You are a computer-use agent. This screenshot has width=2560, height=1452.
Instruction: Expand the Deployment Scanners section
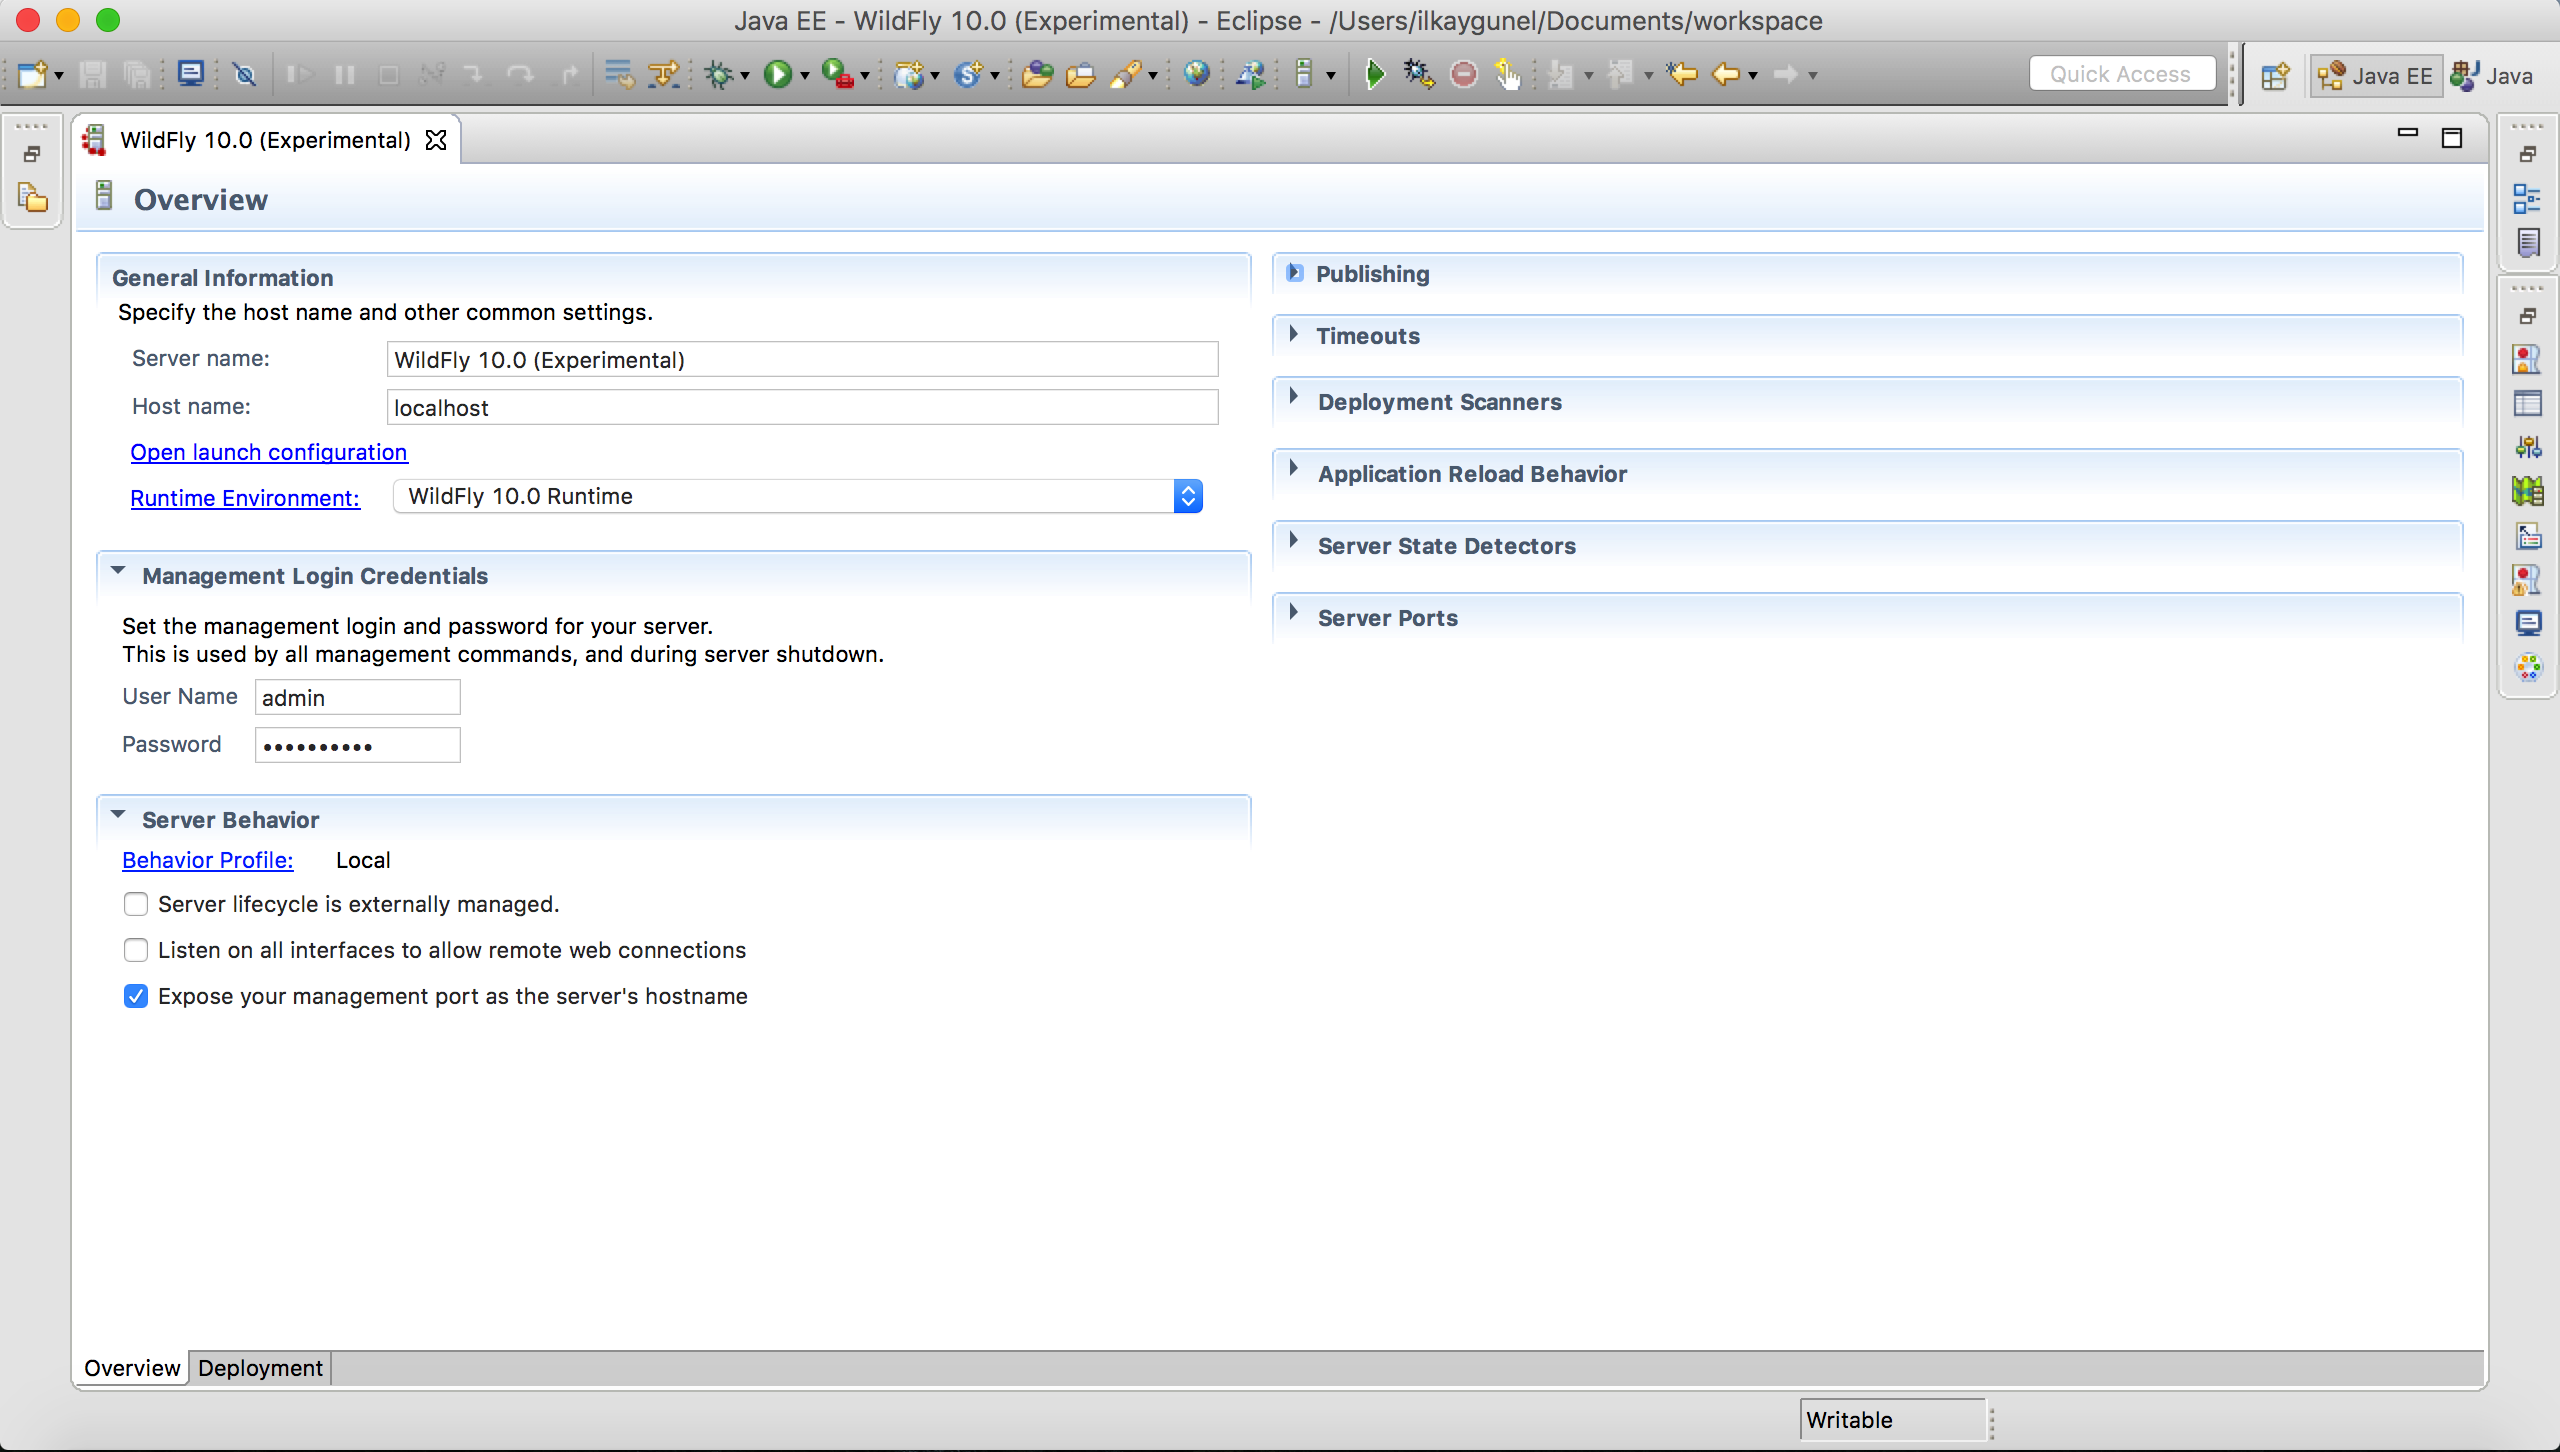pos(1294,396)
